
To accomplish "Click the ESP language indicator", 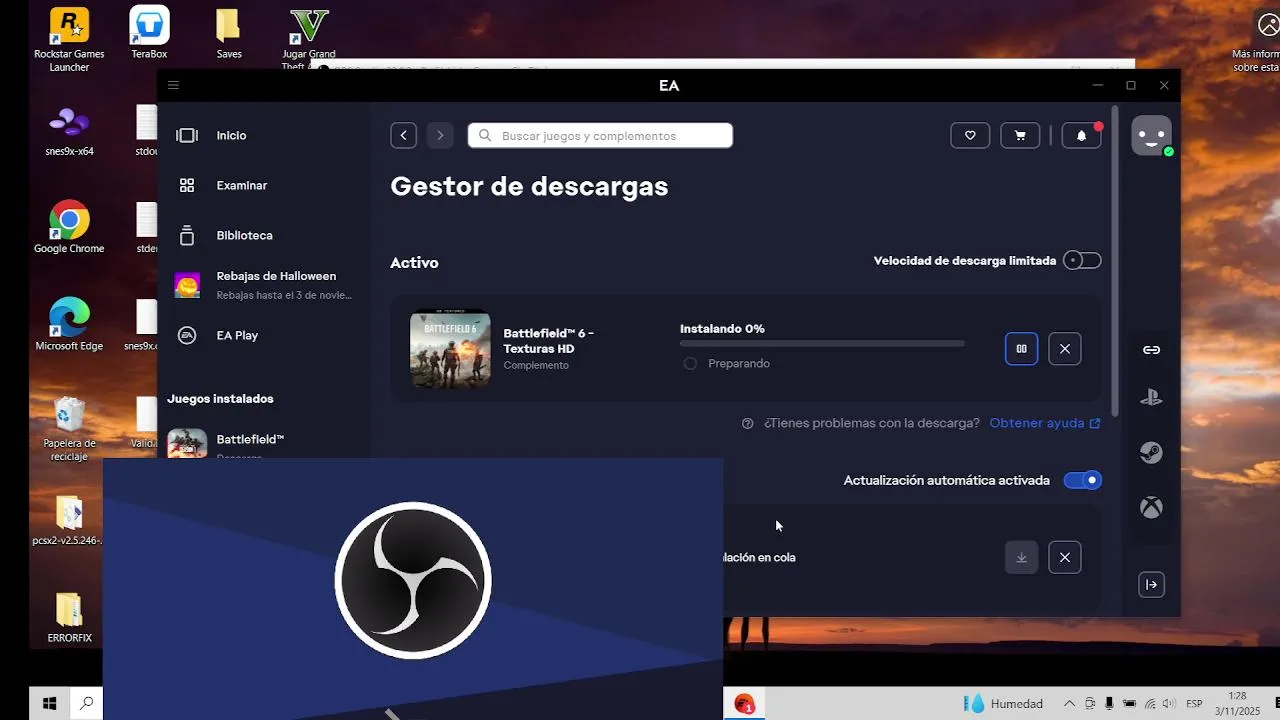I will tap(1194, 704).
